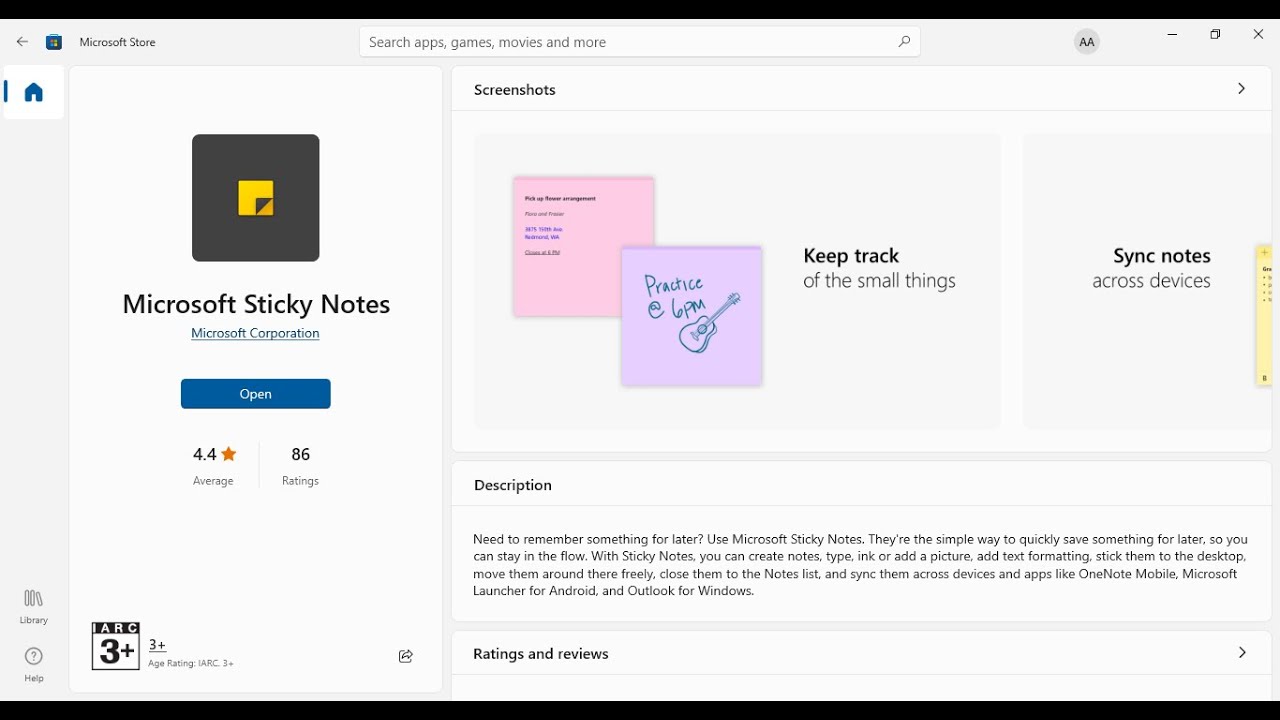Restore down the Store window
Image resolution: width=1280 pixels, height=720 pixels.
pyautogui.click(x=1216, y=35)
